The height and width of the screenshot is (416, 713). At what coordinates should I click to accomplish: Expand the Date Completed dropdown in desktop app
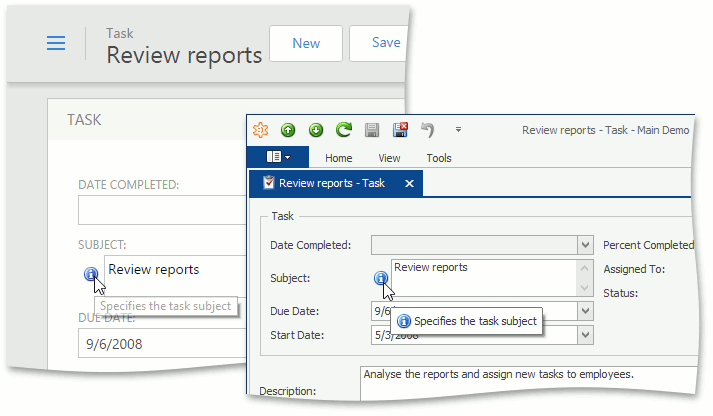[x=585, y=245]
